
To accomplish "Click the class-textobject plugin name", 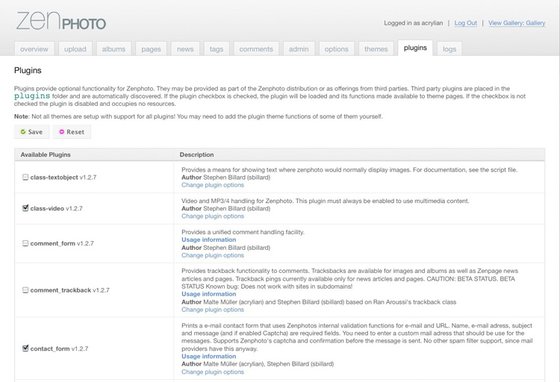I will pos(54,177).
